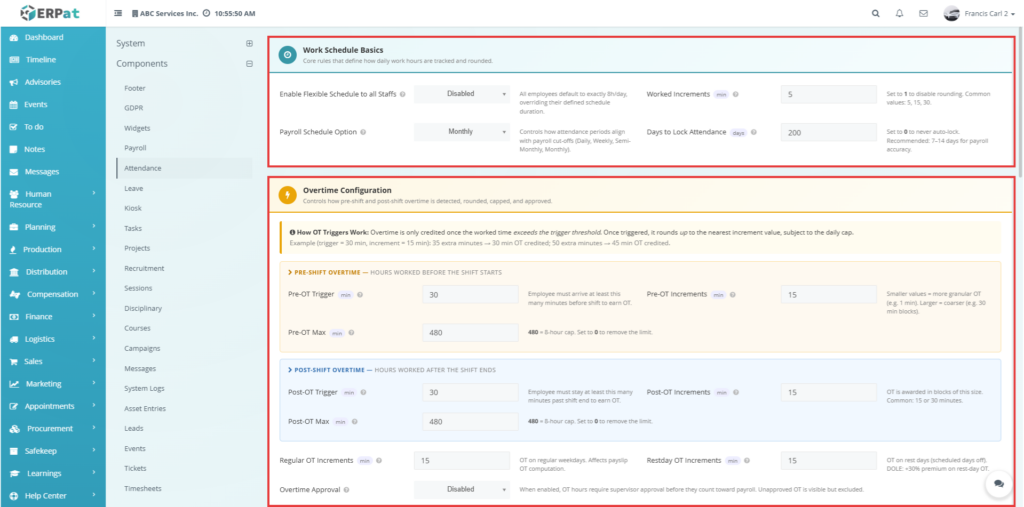Open Enable Flexible Schedule dropdown
This screenshot has height=507, width=1024.
click(x=463, y=94)
